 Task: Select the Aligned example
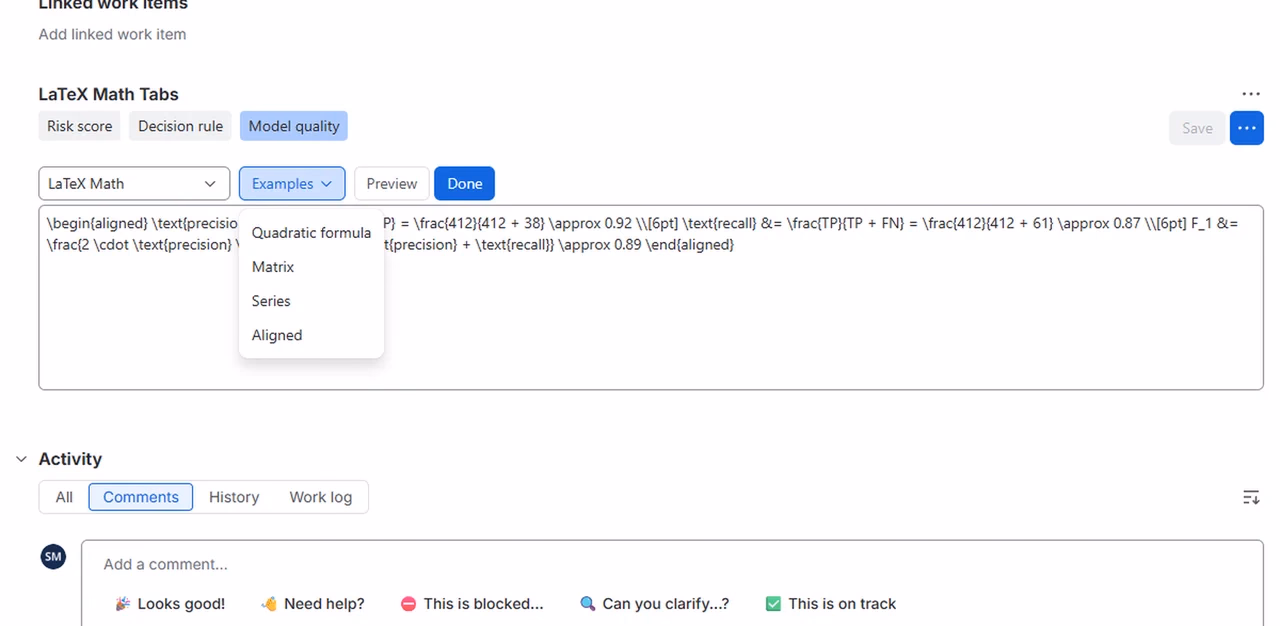click(x=311, y=335)
